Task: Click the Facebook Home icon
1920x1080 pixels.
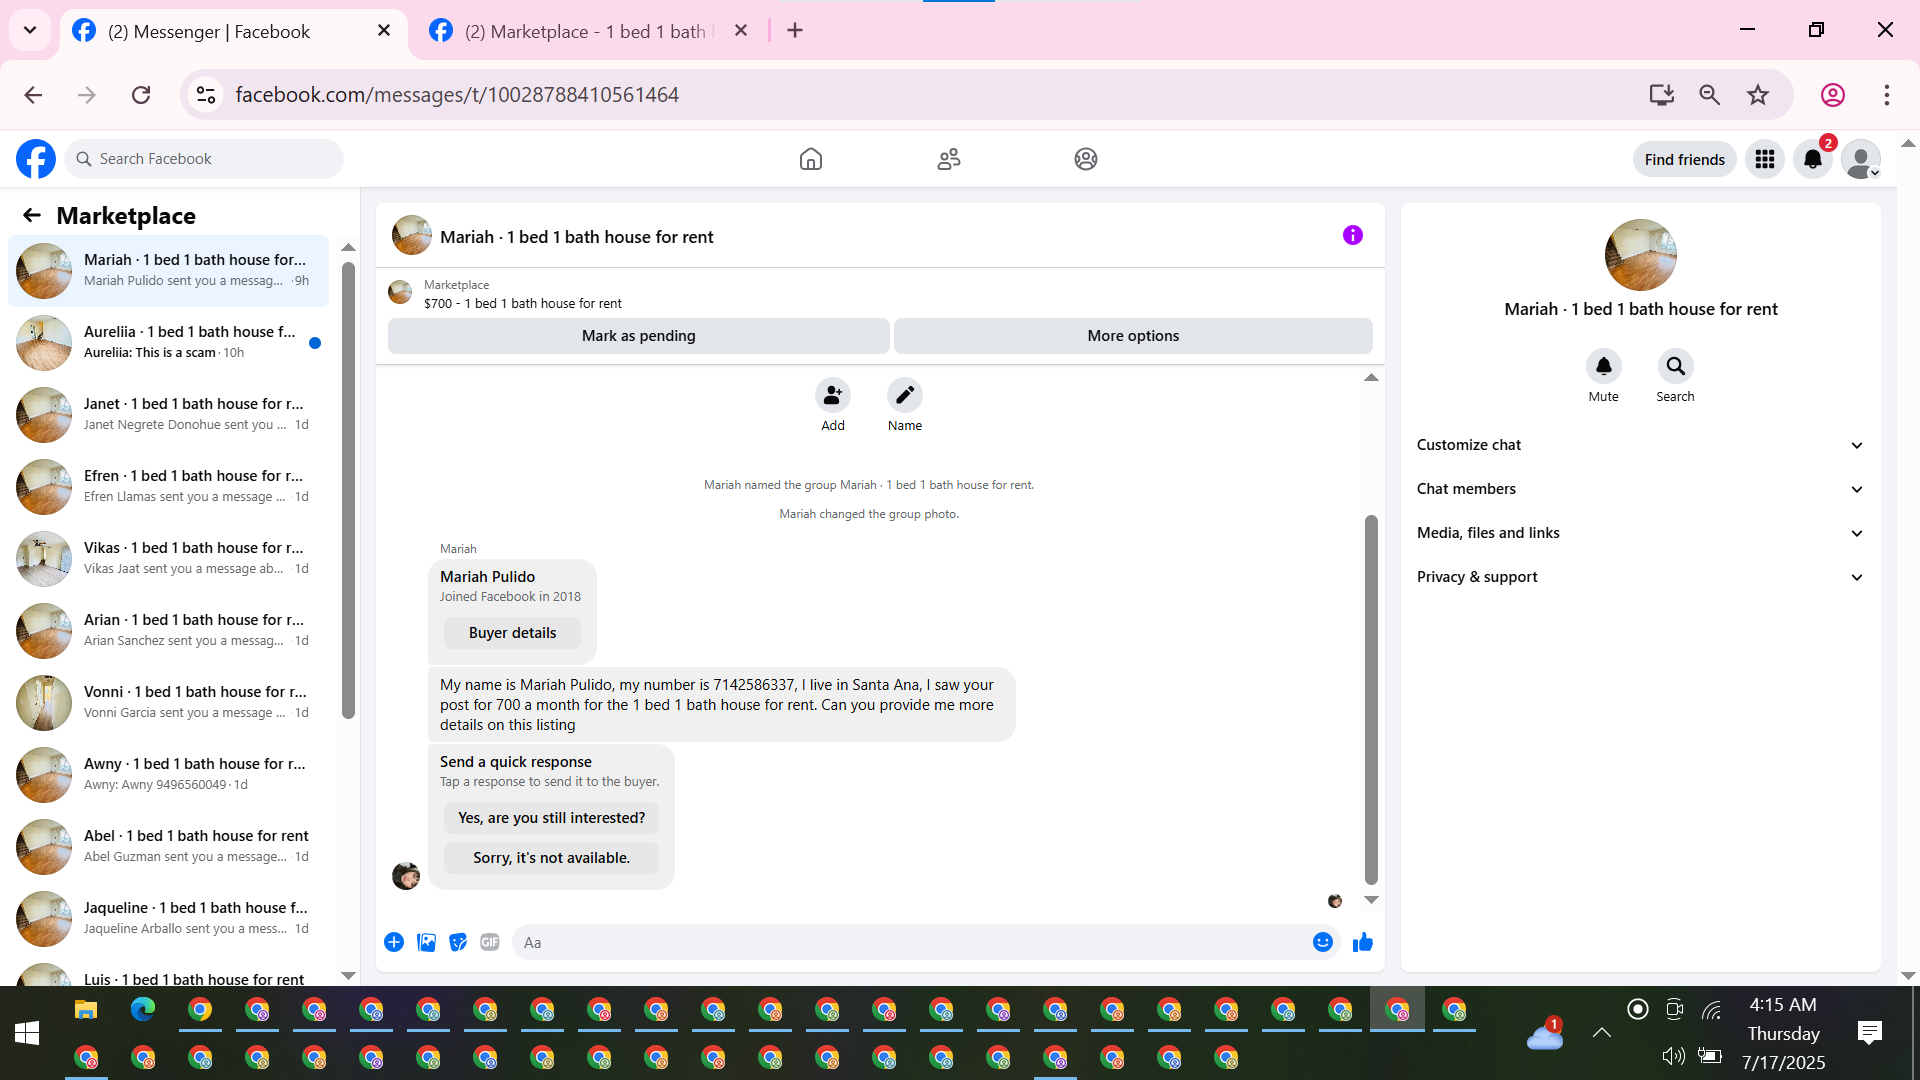Action: click(810, 159)
